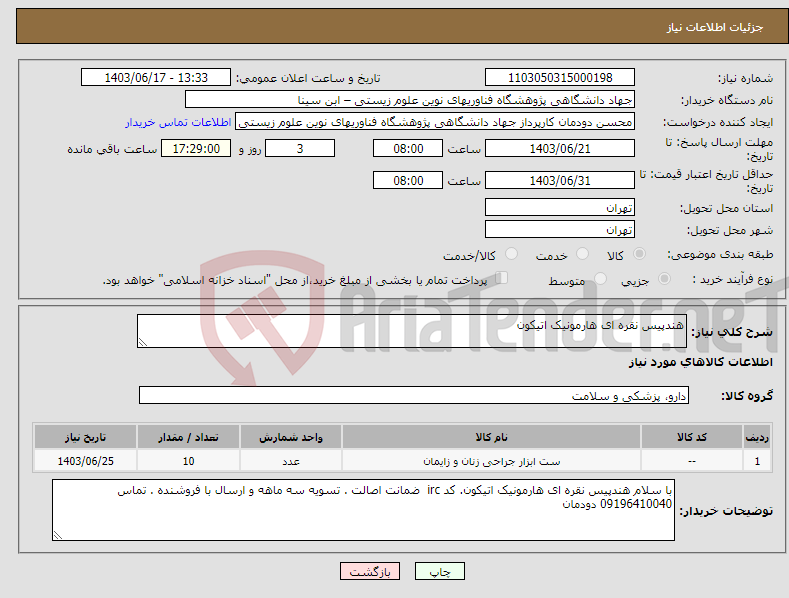Viewport: 789px width, 598px height.
Task: Click the ردیف column header
Action: coord(757,437)
